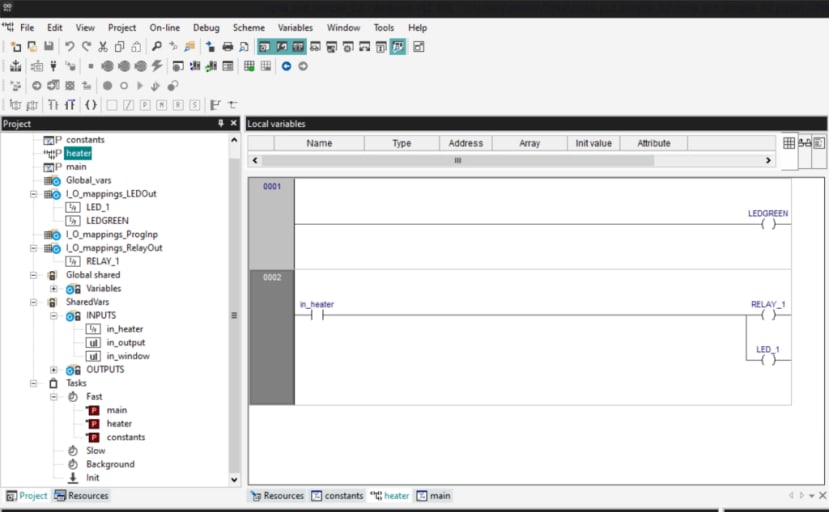
Task: Switch to the main editor tab
Action: point(434,496)
